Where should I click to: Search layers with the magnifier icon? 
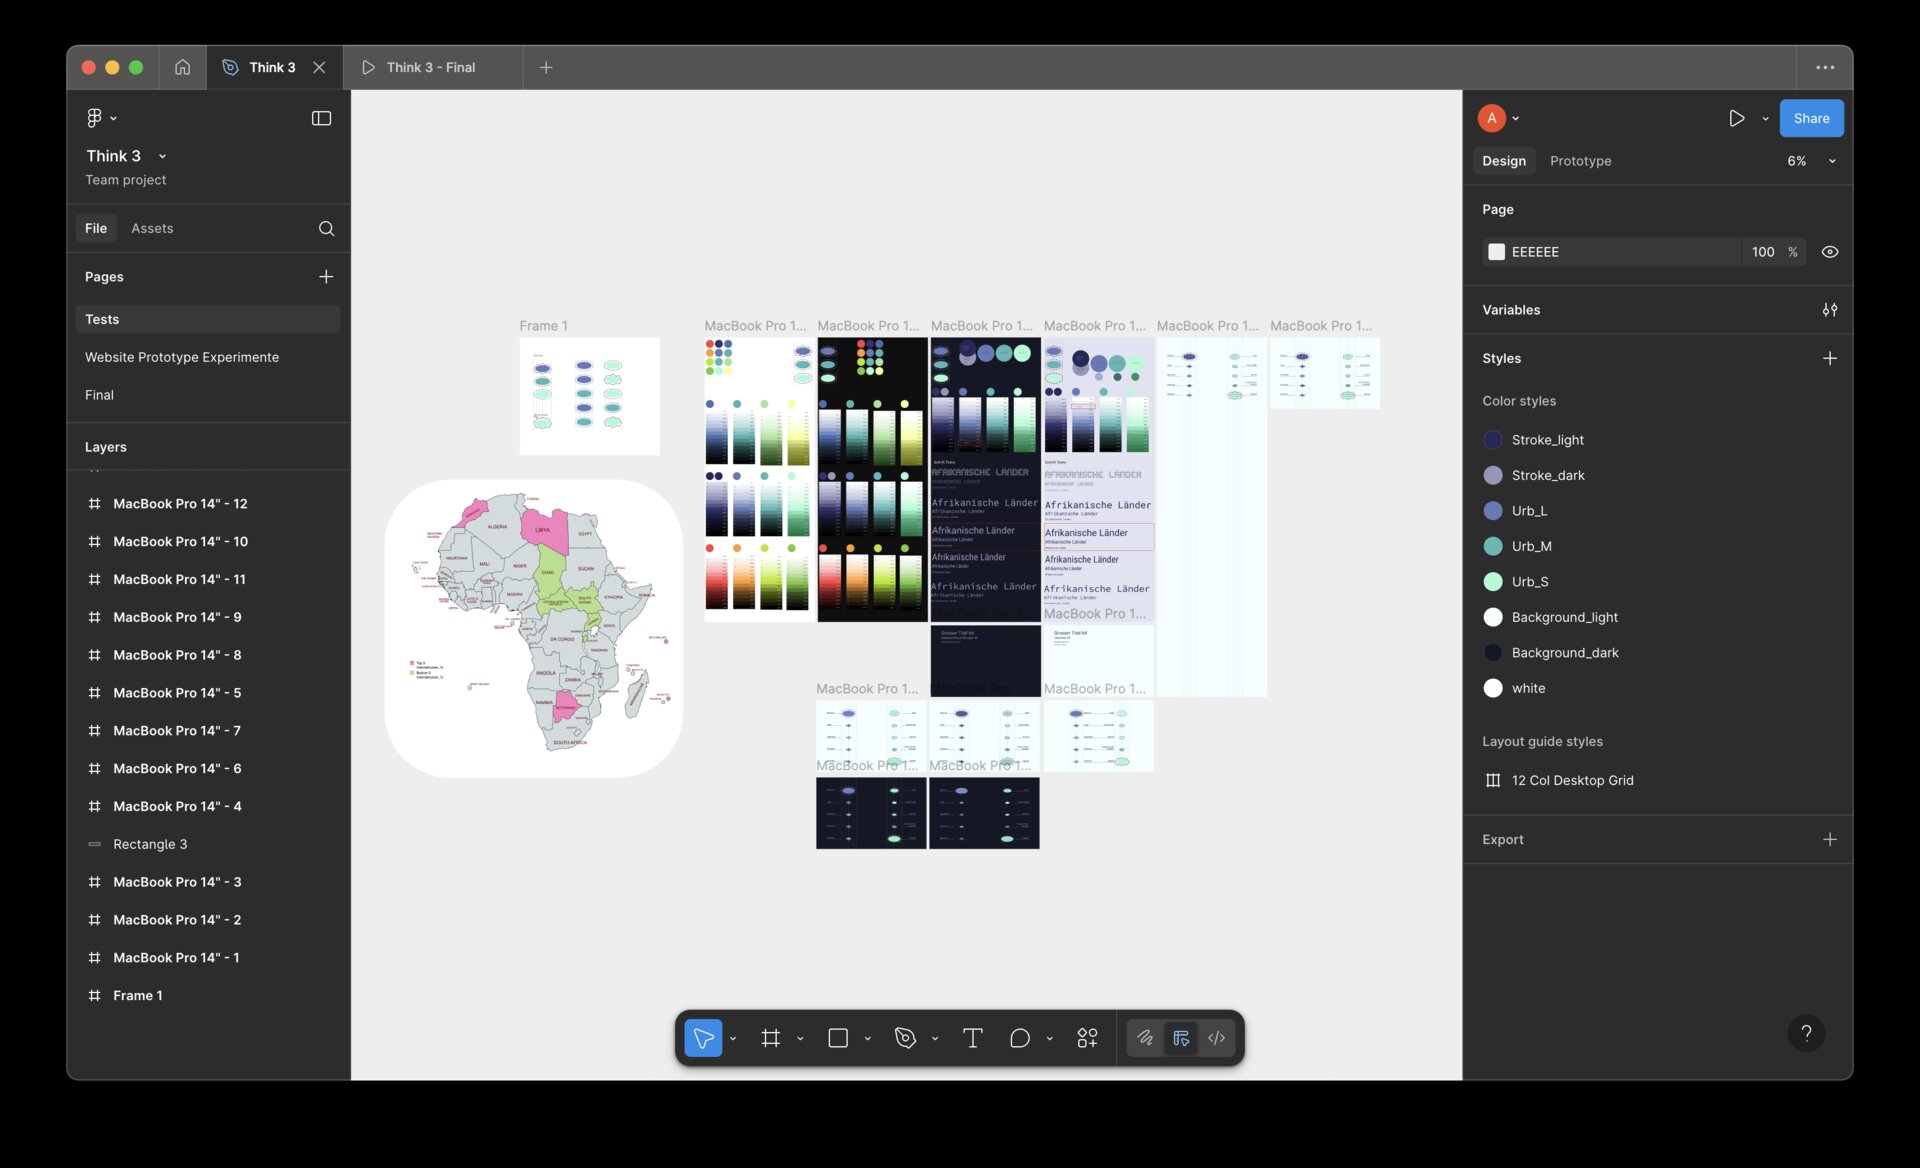coord(326,228)
